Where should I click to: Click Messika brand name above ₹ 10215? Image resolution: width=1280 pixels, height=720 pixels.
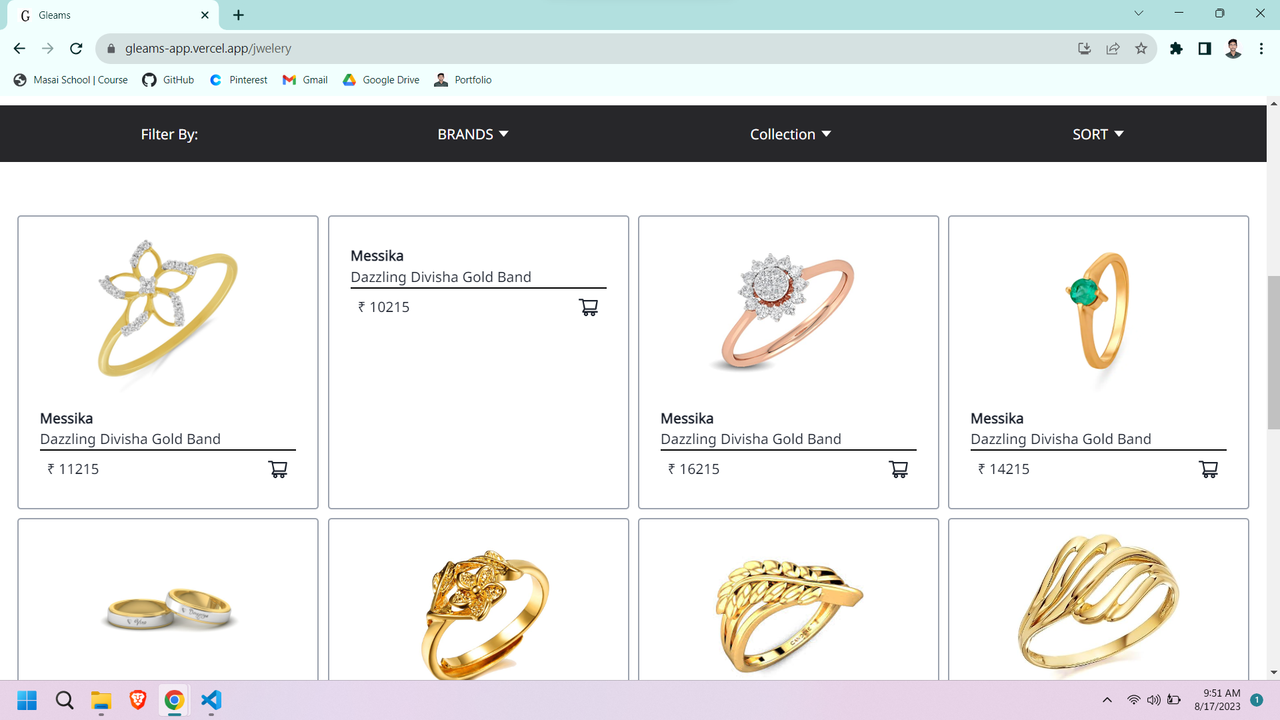377,256
